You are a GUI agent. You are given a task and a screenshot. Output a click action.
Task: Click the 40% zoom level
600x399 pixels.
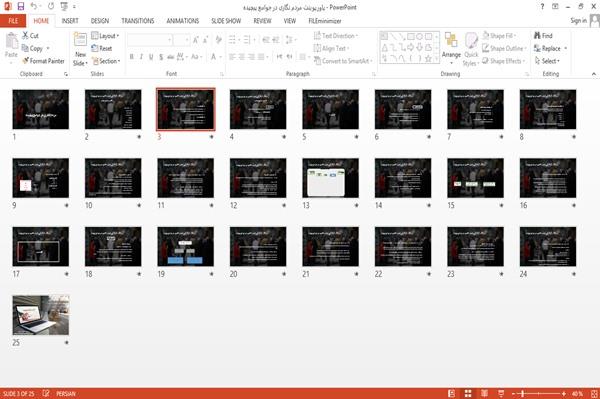[577, 393]
